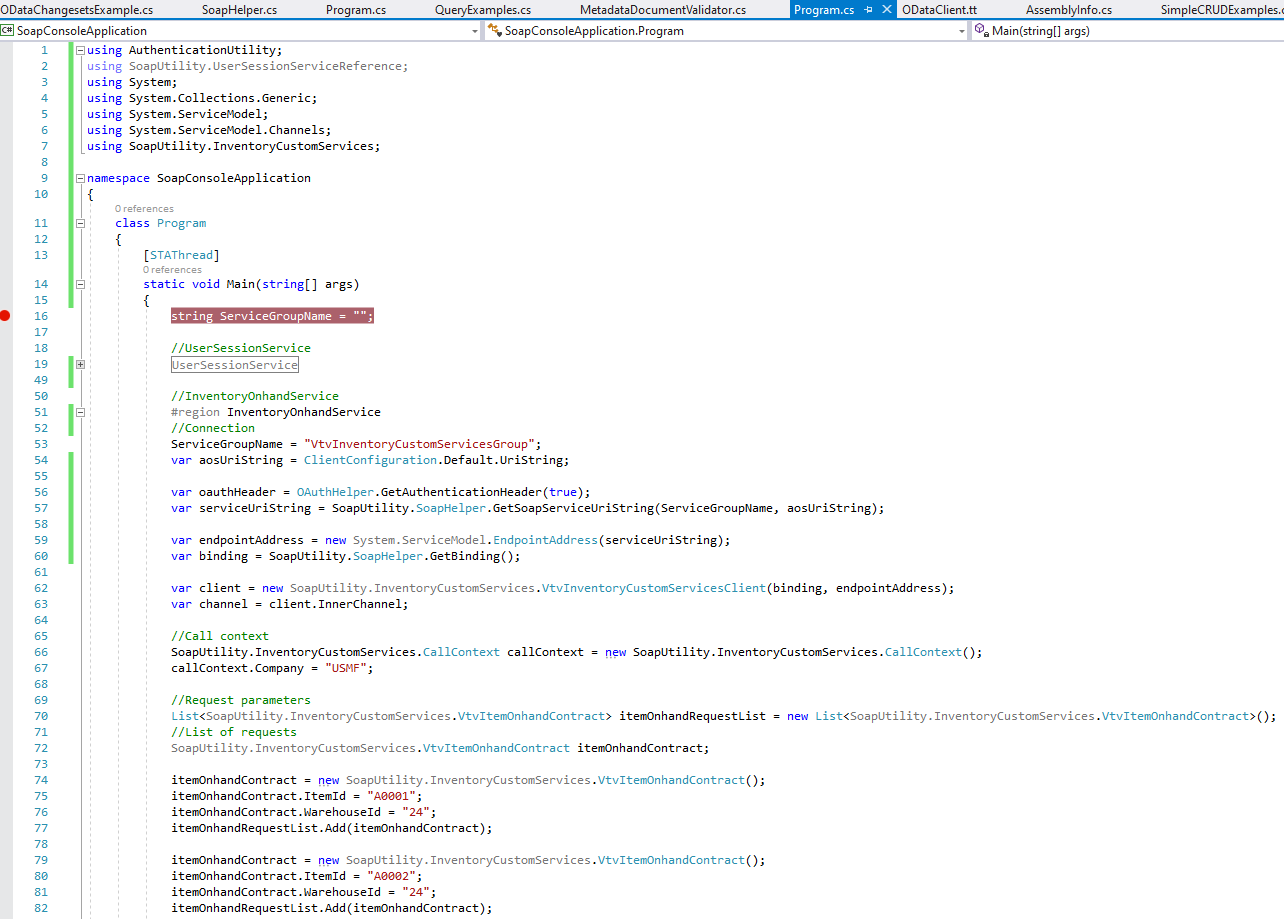This screenshot has height=919, width=1284.
Task: Click the collapsed UserSessionService box
Action: [x=235, y=364]
